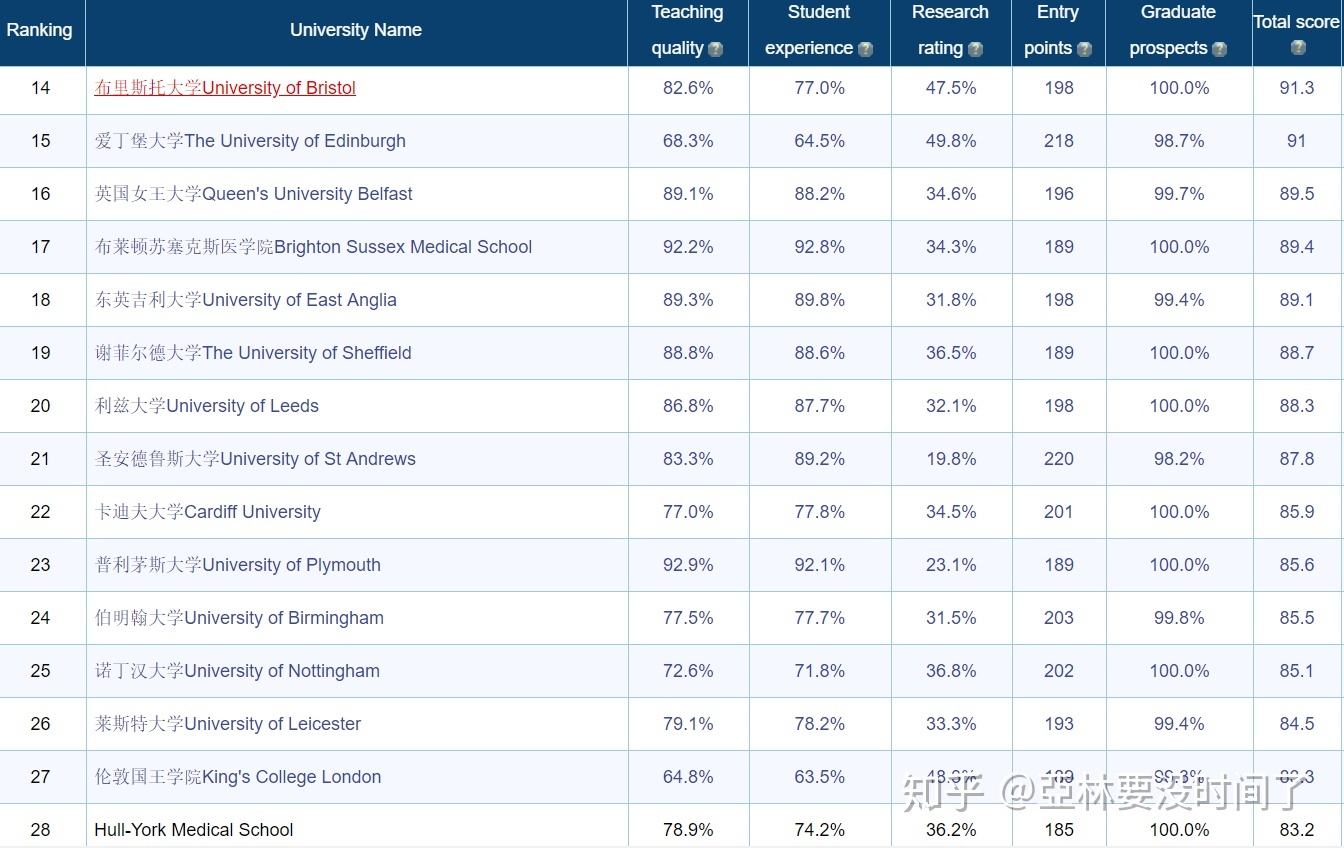The width and height of the screenshot is (1344, 848).
Task: Select St Andrews entry points 220
Action: click(x=1059, y=459)
